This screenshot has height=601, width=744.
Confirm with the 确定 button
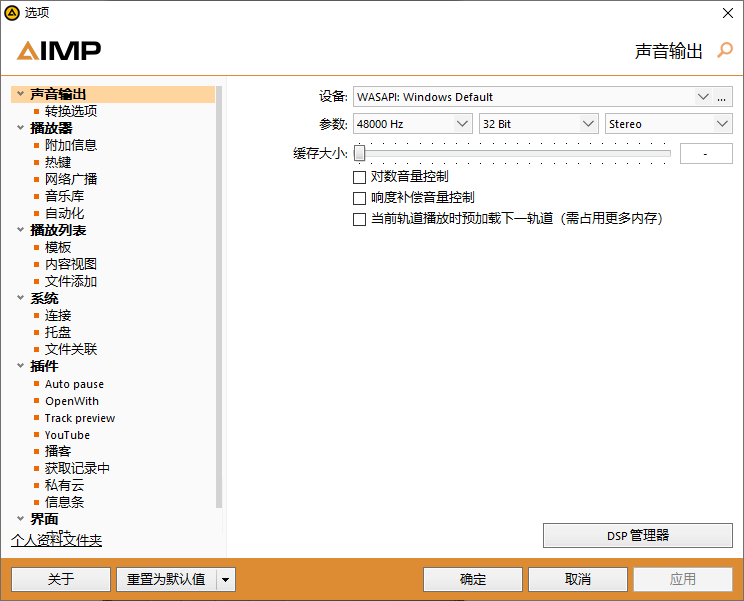(473, 579)
